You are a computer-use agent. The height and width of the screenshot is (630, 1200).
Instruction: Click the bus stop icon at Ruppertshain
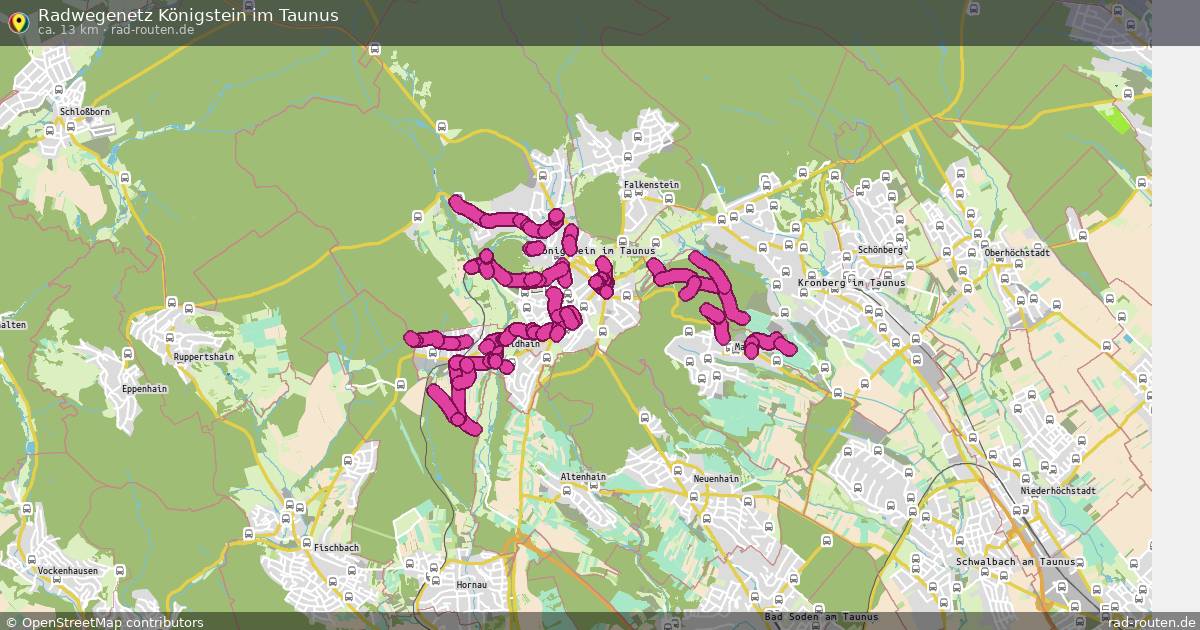point(170,337)
